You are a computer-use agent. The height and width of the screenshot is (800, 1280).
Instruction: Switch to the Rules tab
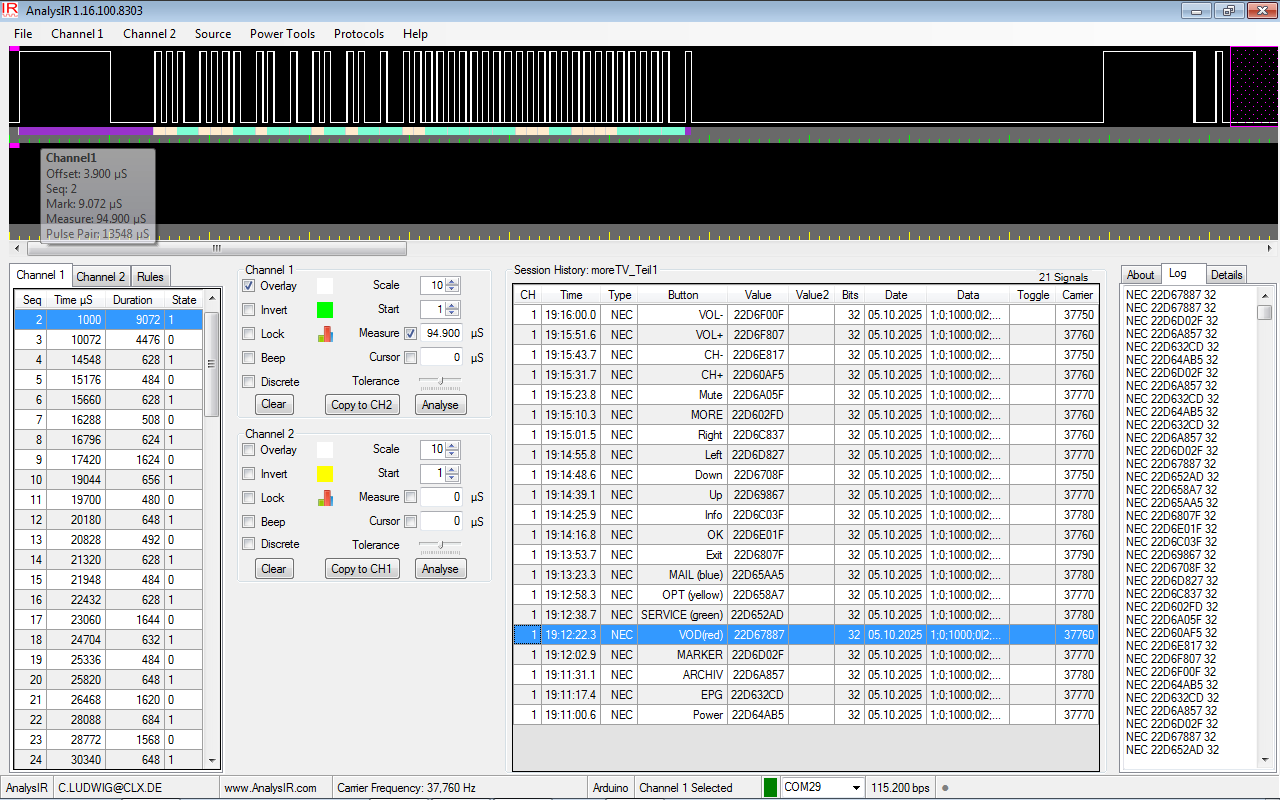click(x=150, y=277)
